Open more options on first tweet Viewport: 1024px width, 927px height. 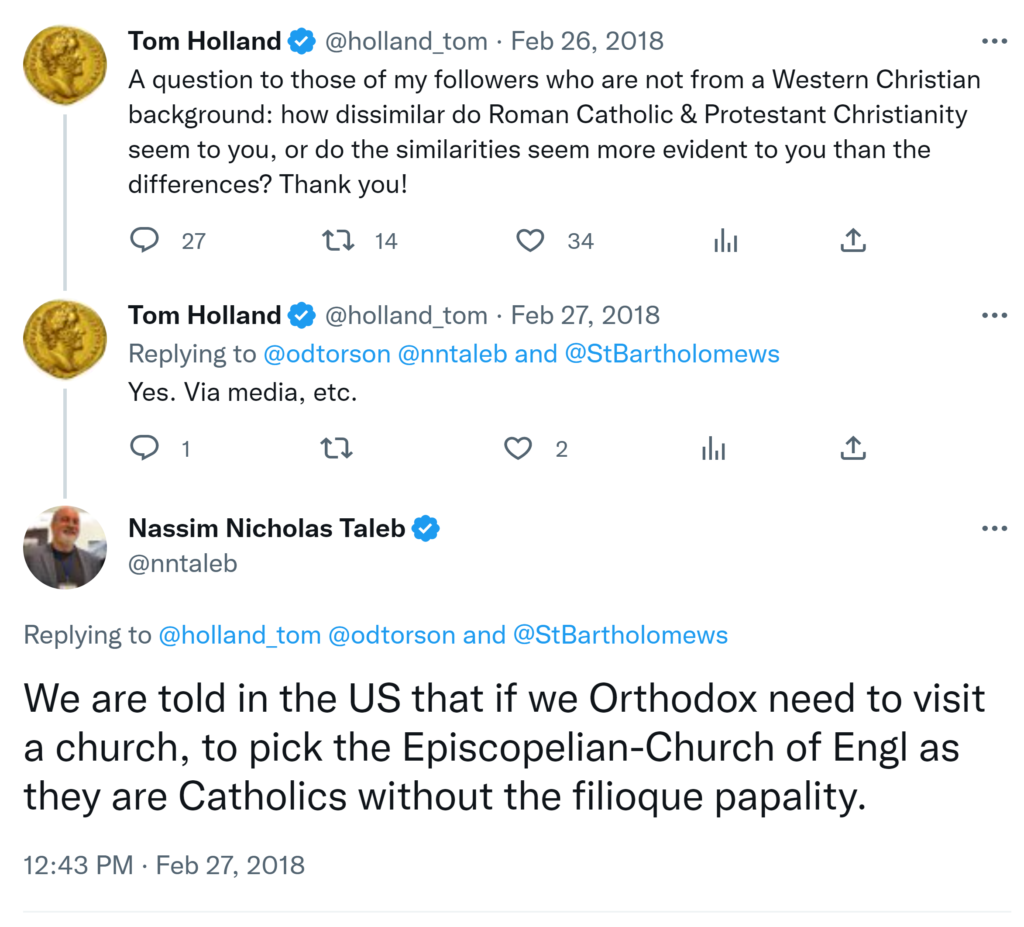click(994, 42)
